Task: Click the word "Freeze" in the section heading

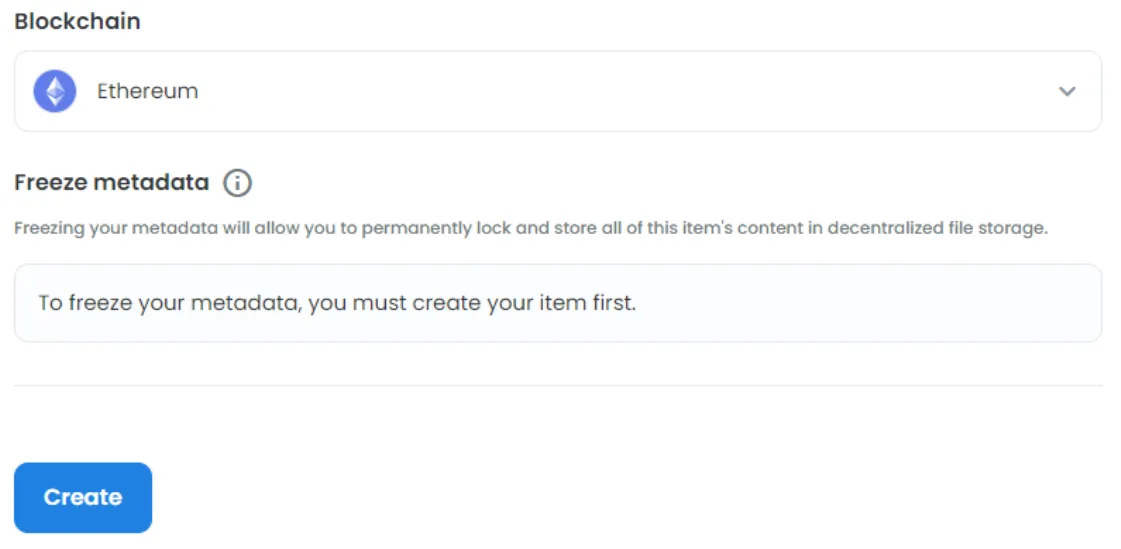Action: [x=50, y=183]
